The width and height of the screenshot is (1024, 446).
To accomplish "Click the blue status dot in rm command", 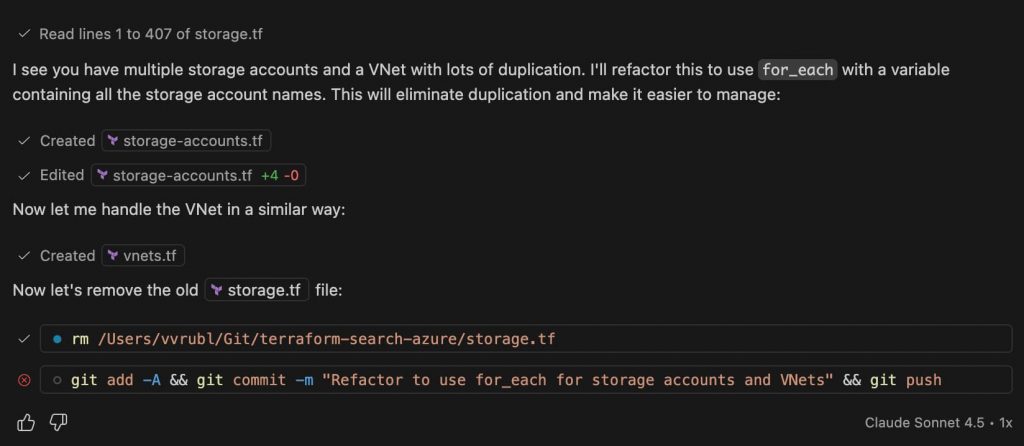I will point(57,339).
